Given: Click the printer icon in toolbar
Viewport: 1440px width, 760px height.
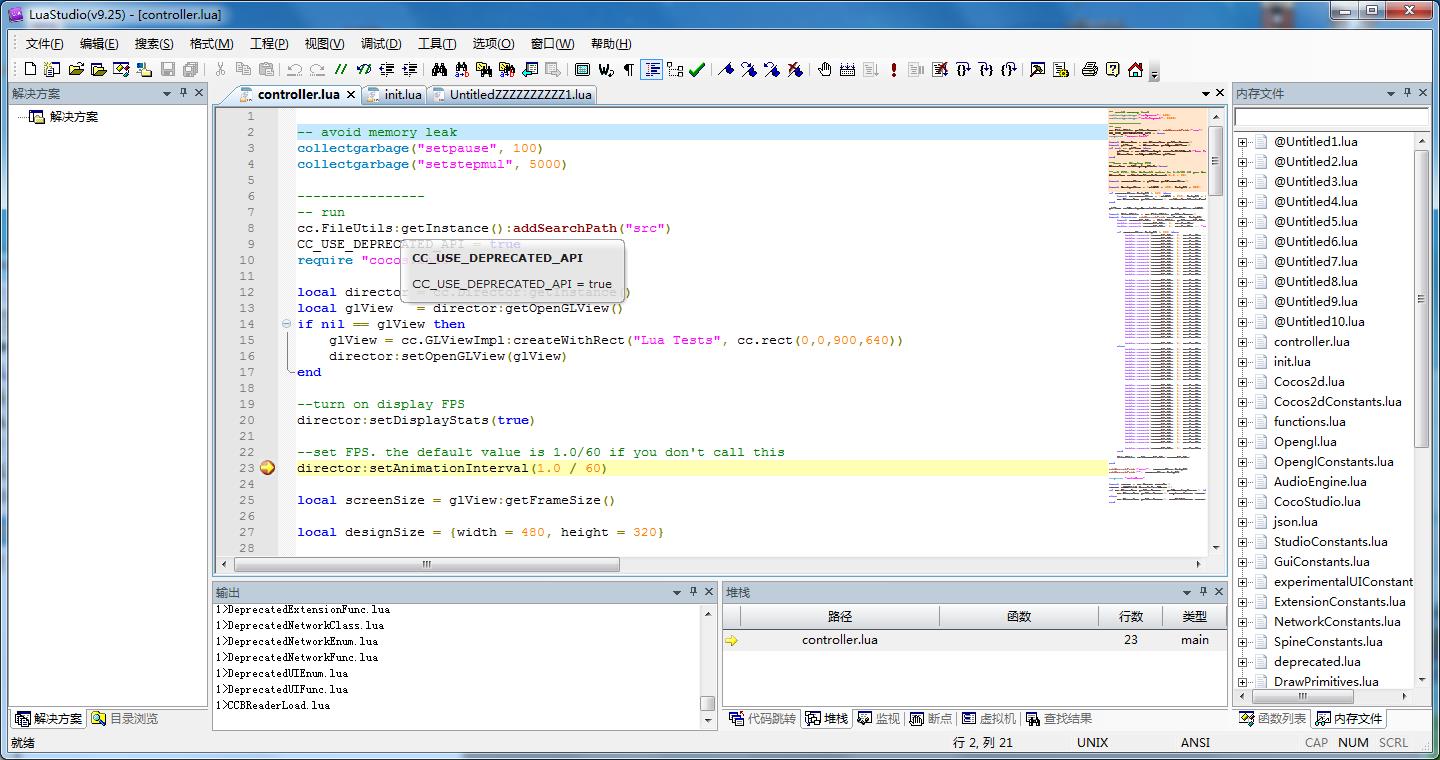Looking at the screenshot, I should coord(1090,69).
